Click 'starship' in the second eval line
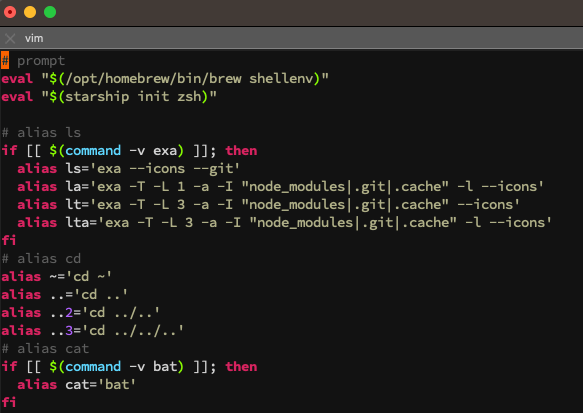This screenshot has width=583, height=413. pyautogui.click(x=97, y=97)
